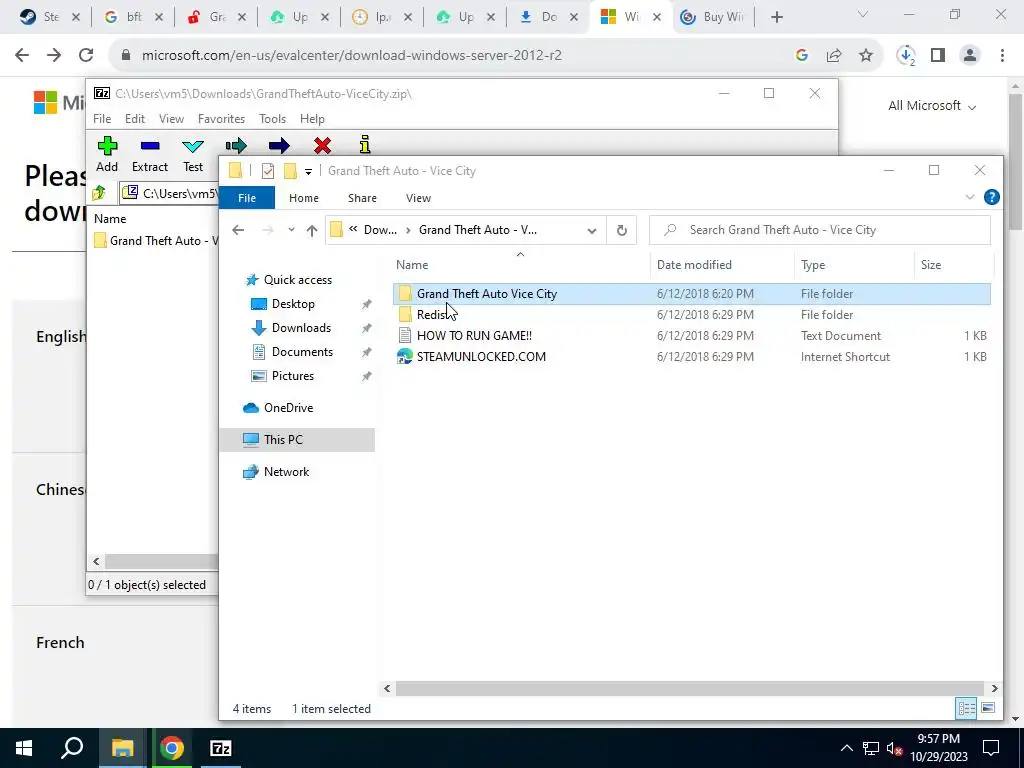The height and width of the screenshot is (768, 1024).
Task: Sort by Date modified column header
Action: point(722,264)
